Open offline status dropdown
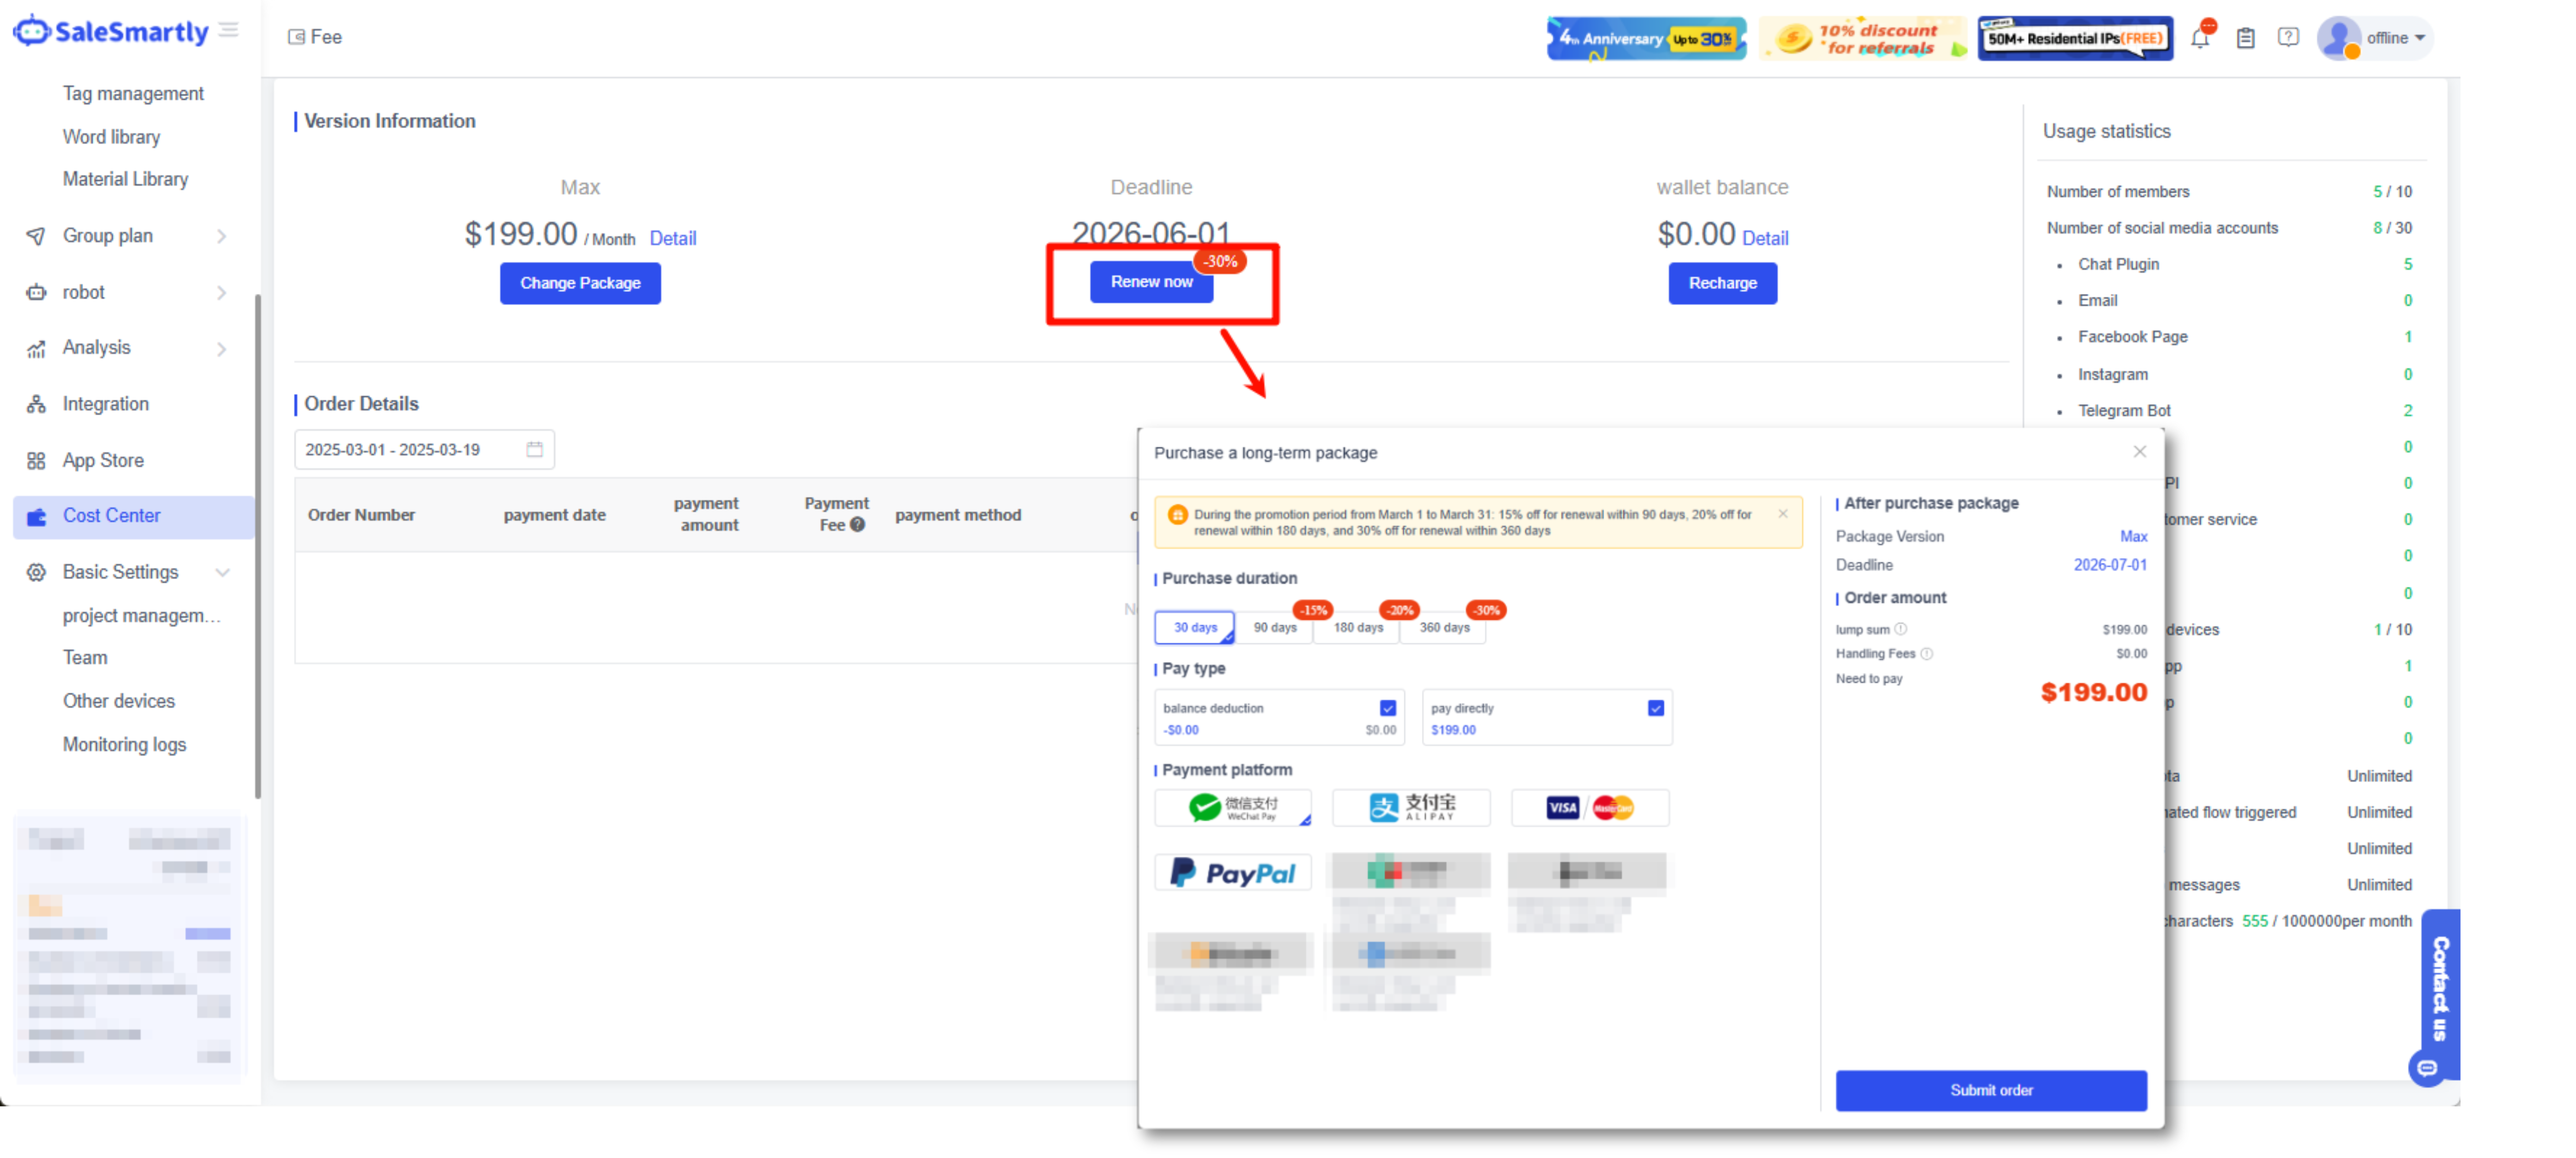 [2394, 38]
